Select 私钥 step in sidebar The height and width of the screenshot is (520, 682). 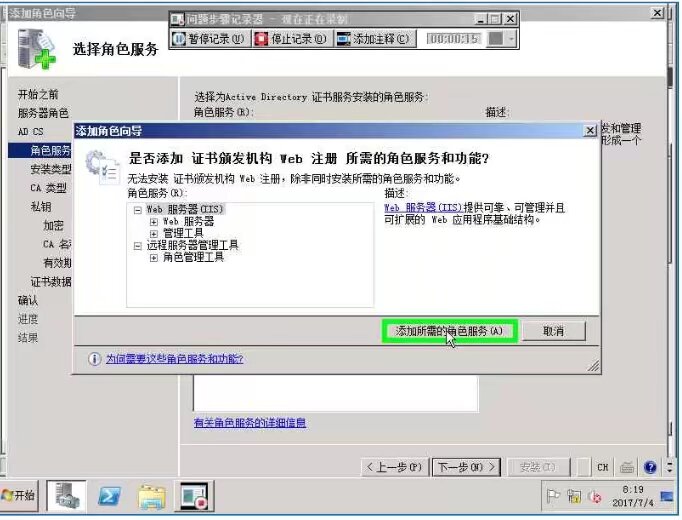pos(41,207)
